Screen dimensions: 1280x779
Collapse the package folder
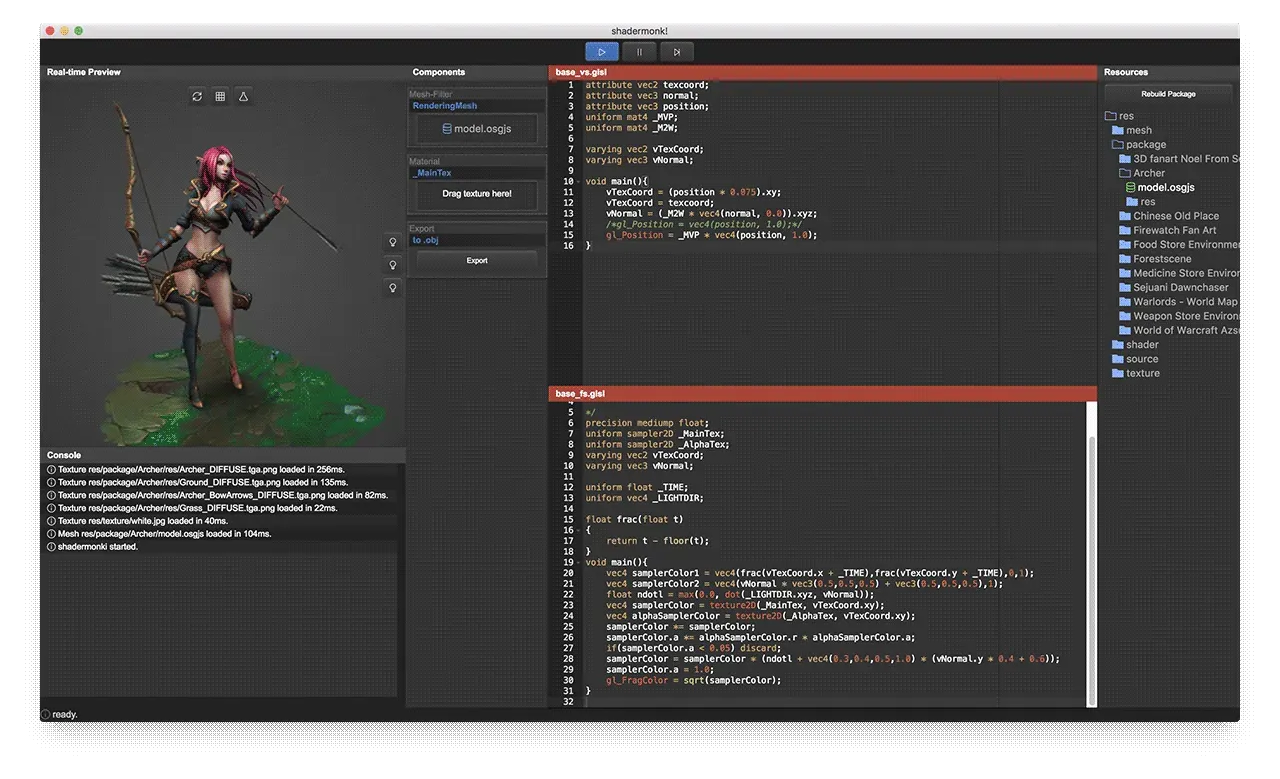1118,144
